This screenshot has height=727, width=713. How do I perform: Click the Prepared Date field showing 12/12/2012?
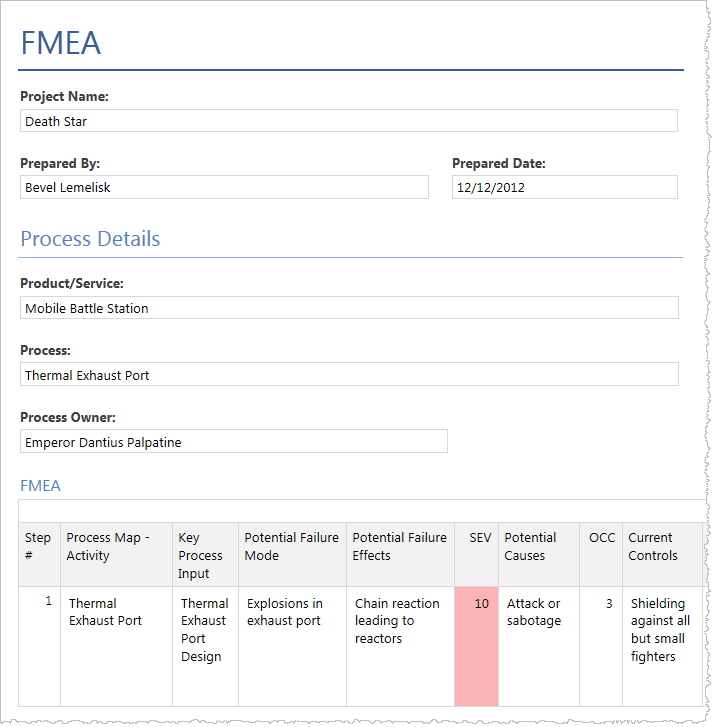[x=564, y=187]
